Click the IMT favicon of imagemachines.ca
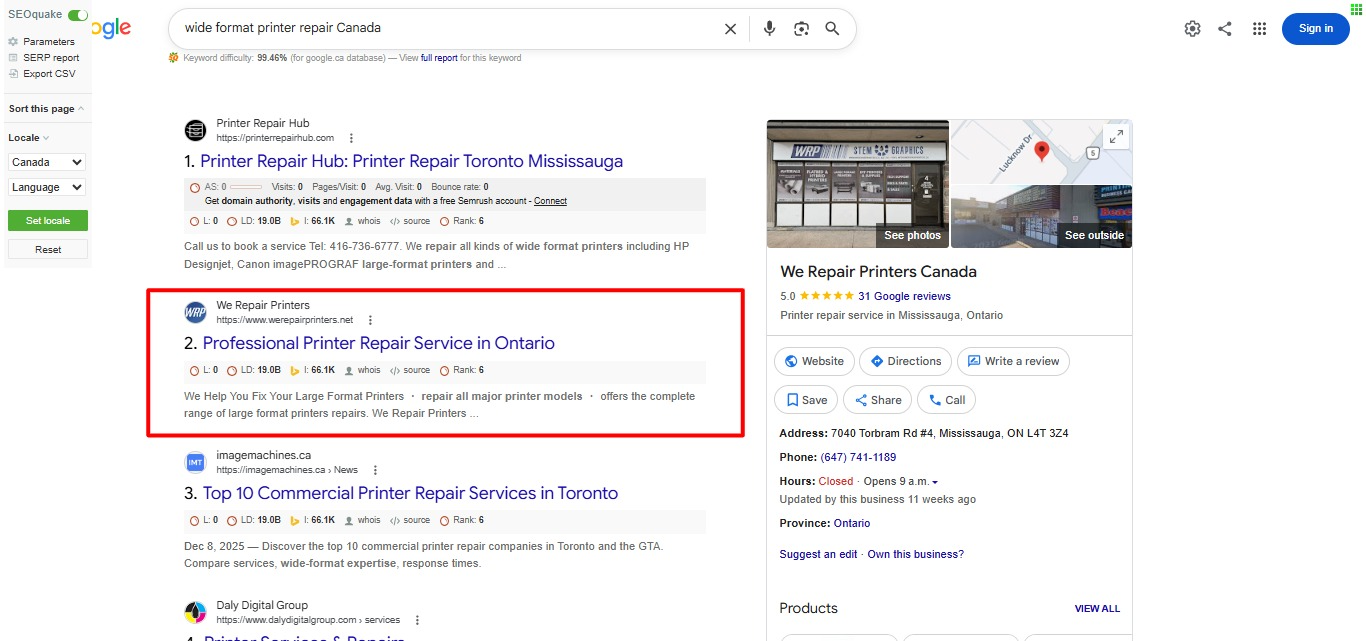 coord(195,462)
